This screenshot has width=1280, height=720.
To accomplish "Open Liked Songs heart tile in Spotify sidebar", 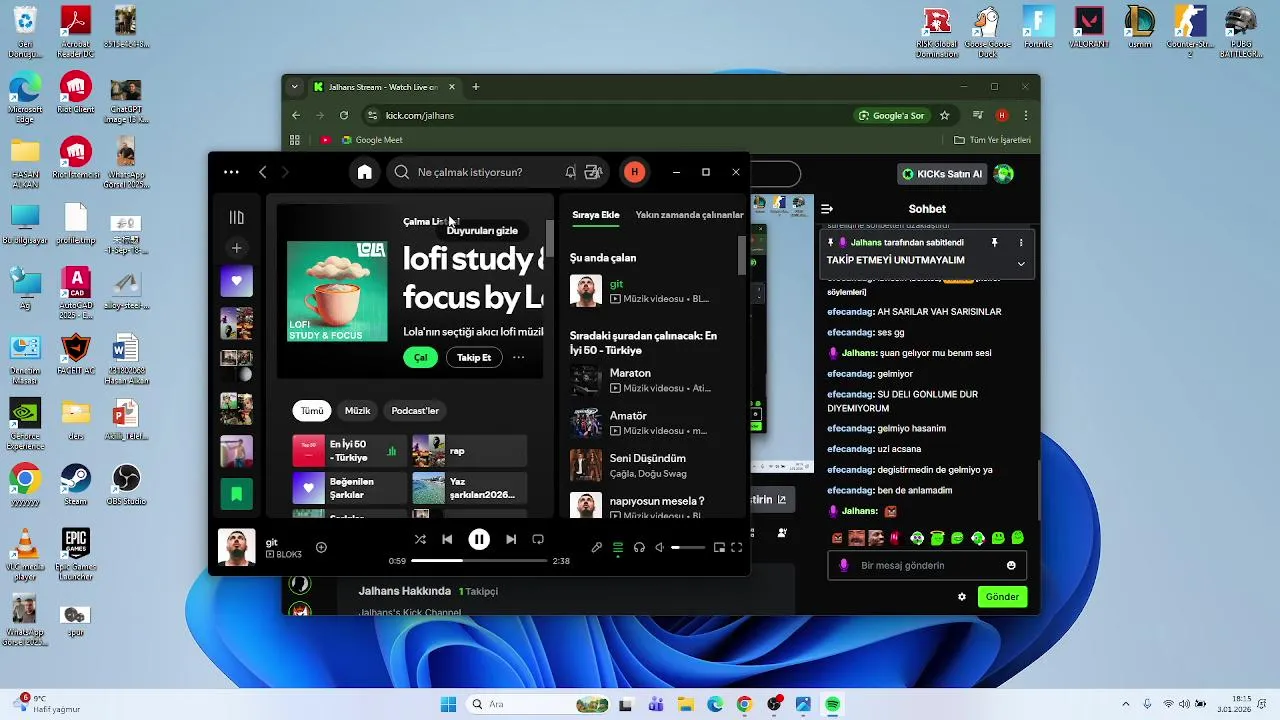I will point(237,282).
